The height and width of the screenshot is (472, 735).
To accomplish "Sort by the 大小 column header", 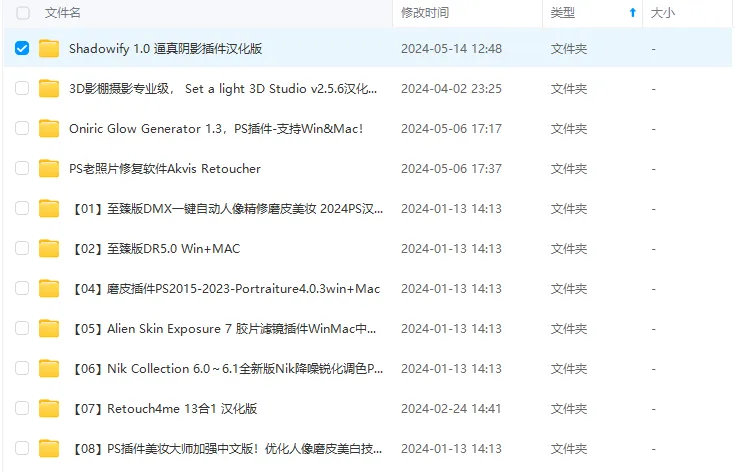I will (662, 13).
